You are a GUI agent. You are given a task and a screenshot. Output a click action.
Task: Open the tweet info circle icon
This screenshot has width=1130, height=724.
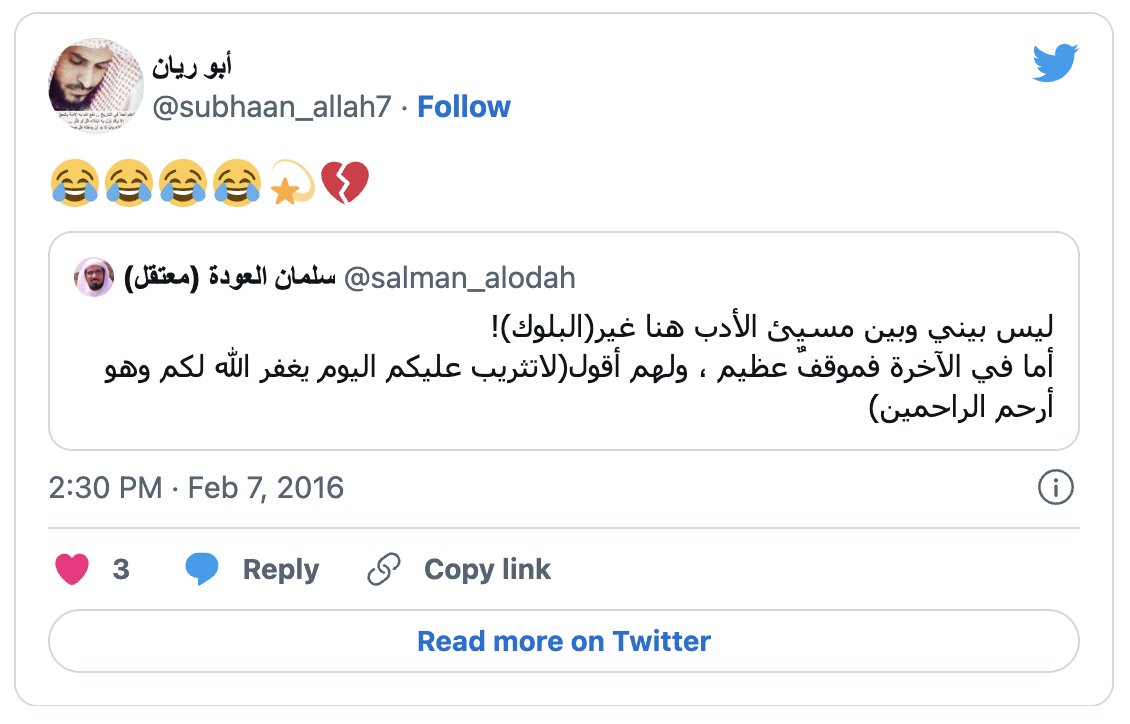[x=1056, y=488]
